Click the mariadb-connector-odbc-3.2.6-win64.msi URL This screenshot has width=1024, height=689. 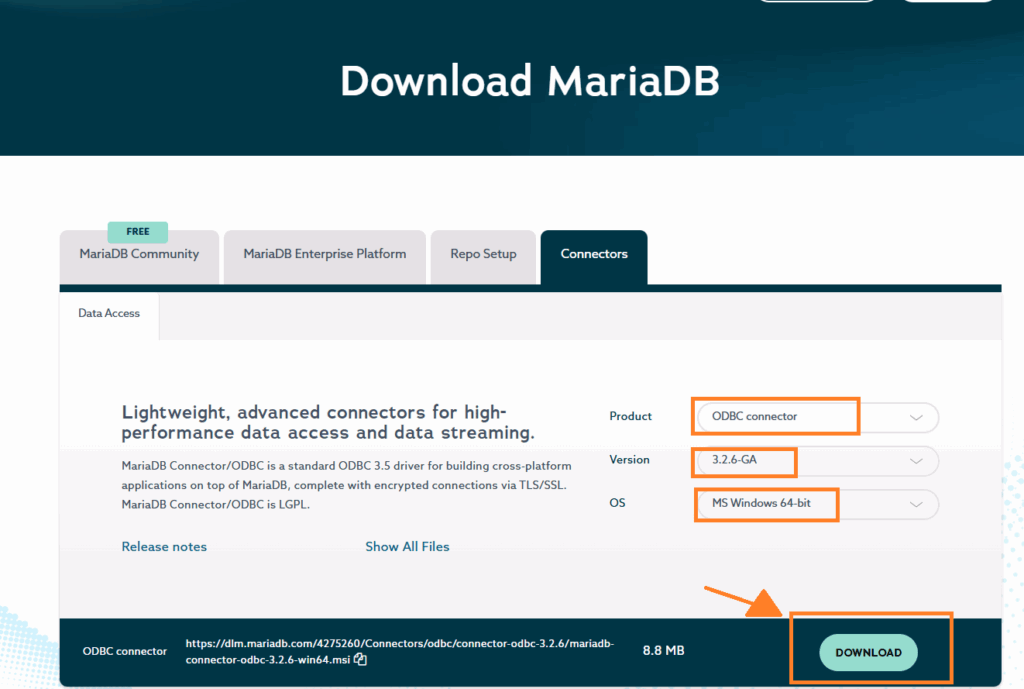(400, 651)
